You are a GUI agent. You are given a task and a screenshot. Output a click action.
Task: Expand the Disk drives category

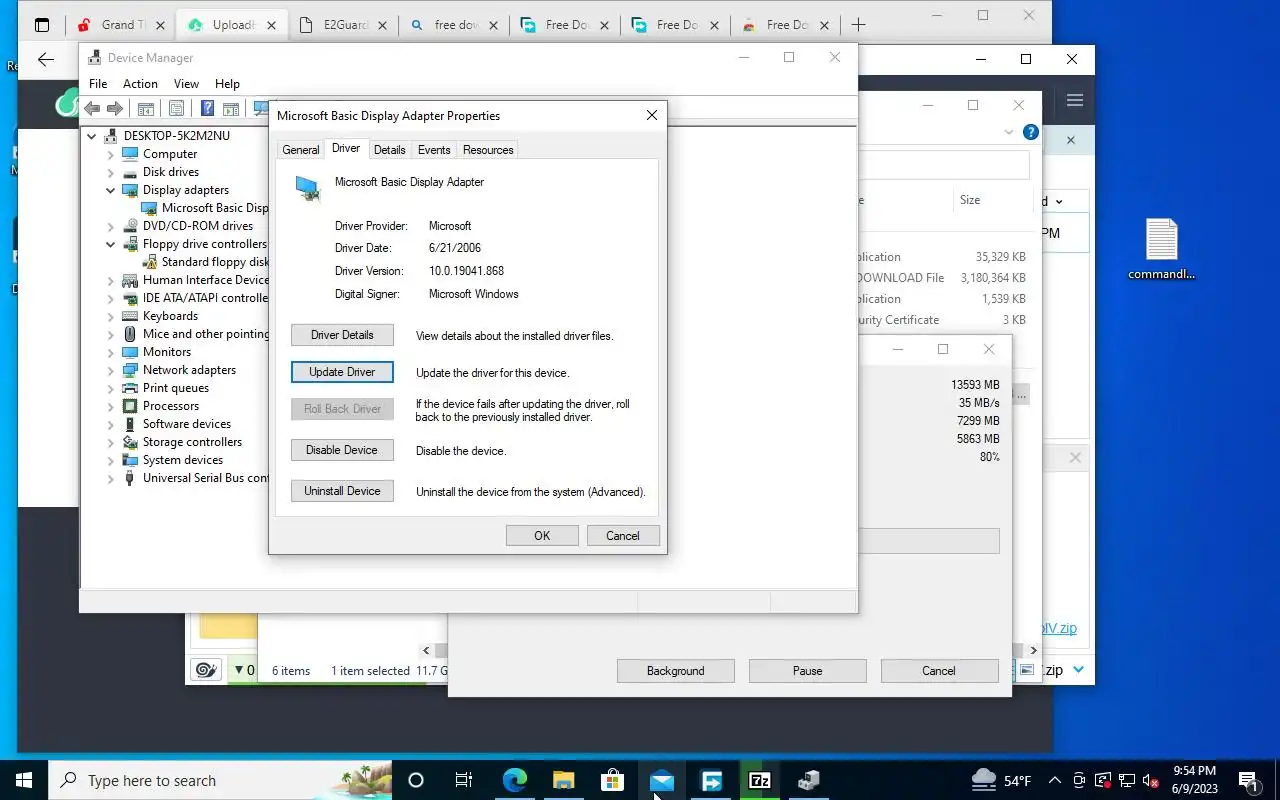click(x=111, y=172)
